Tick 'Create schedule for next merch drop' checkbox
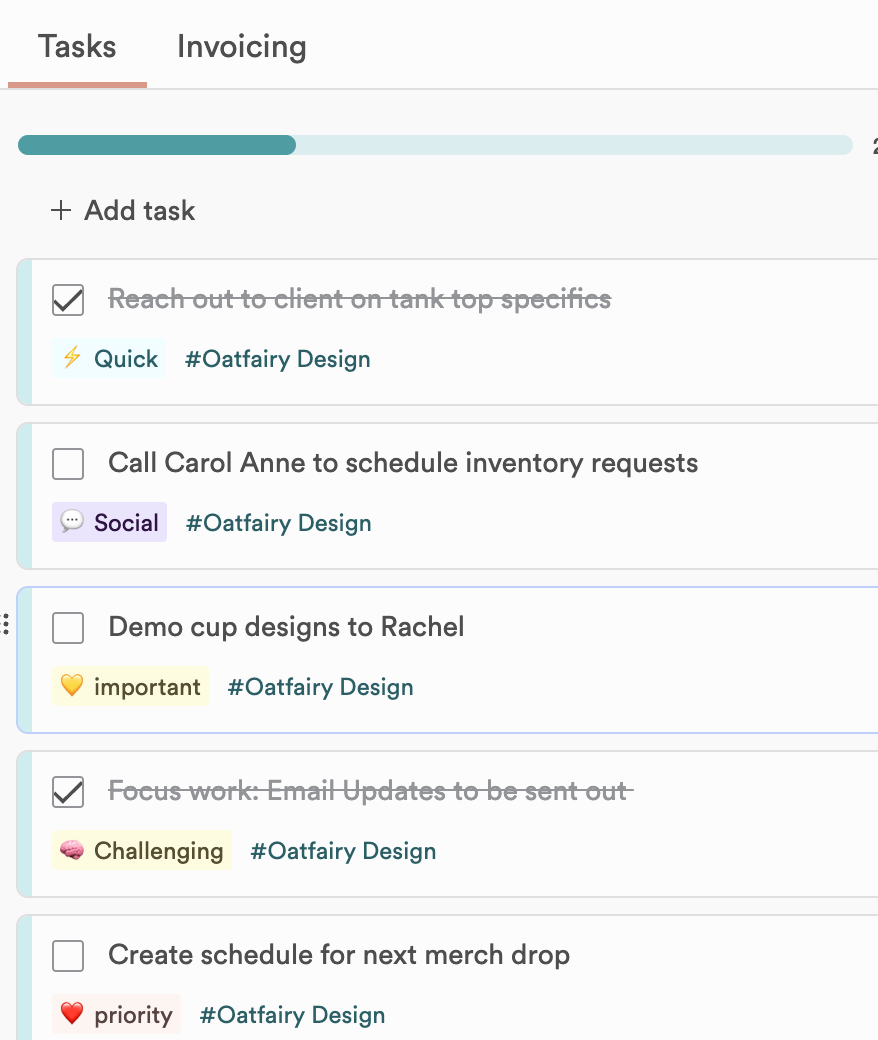The width and height of the screenshot is (878, 1040). pos(68,956)
